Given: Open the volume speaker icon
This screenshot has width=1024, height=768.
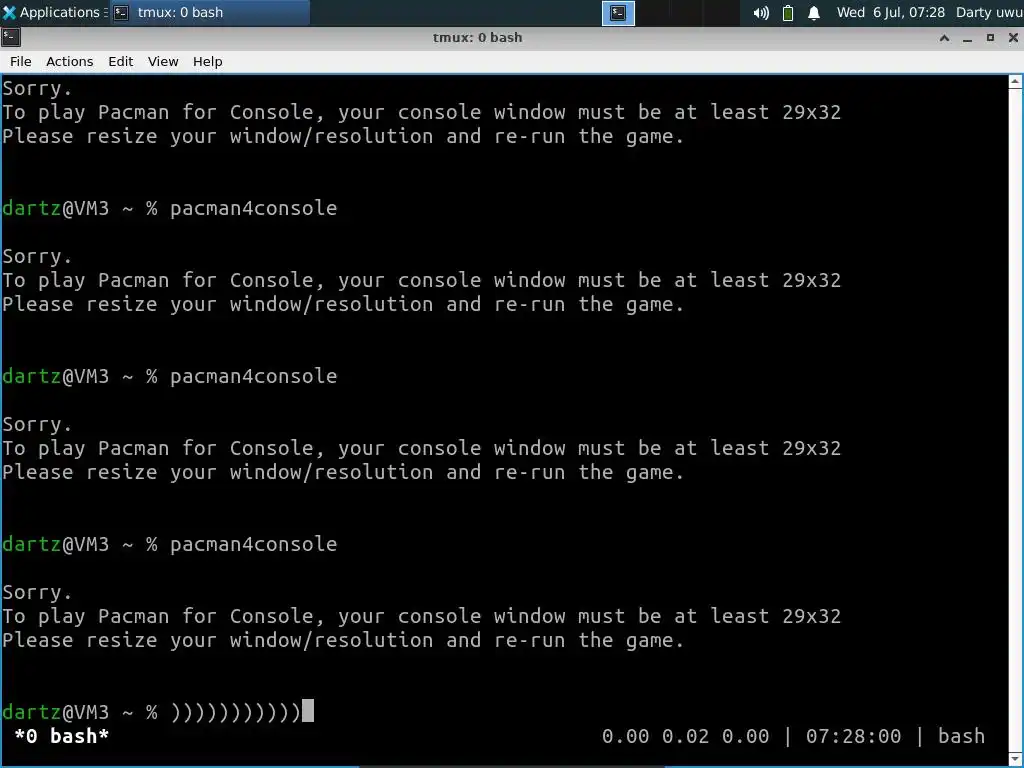Looking at the screenshot, I should tap(761, 13).
